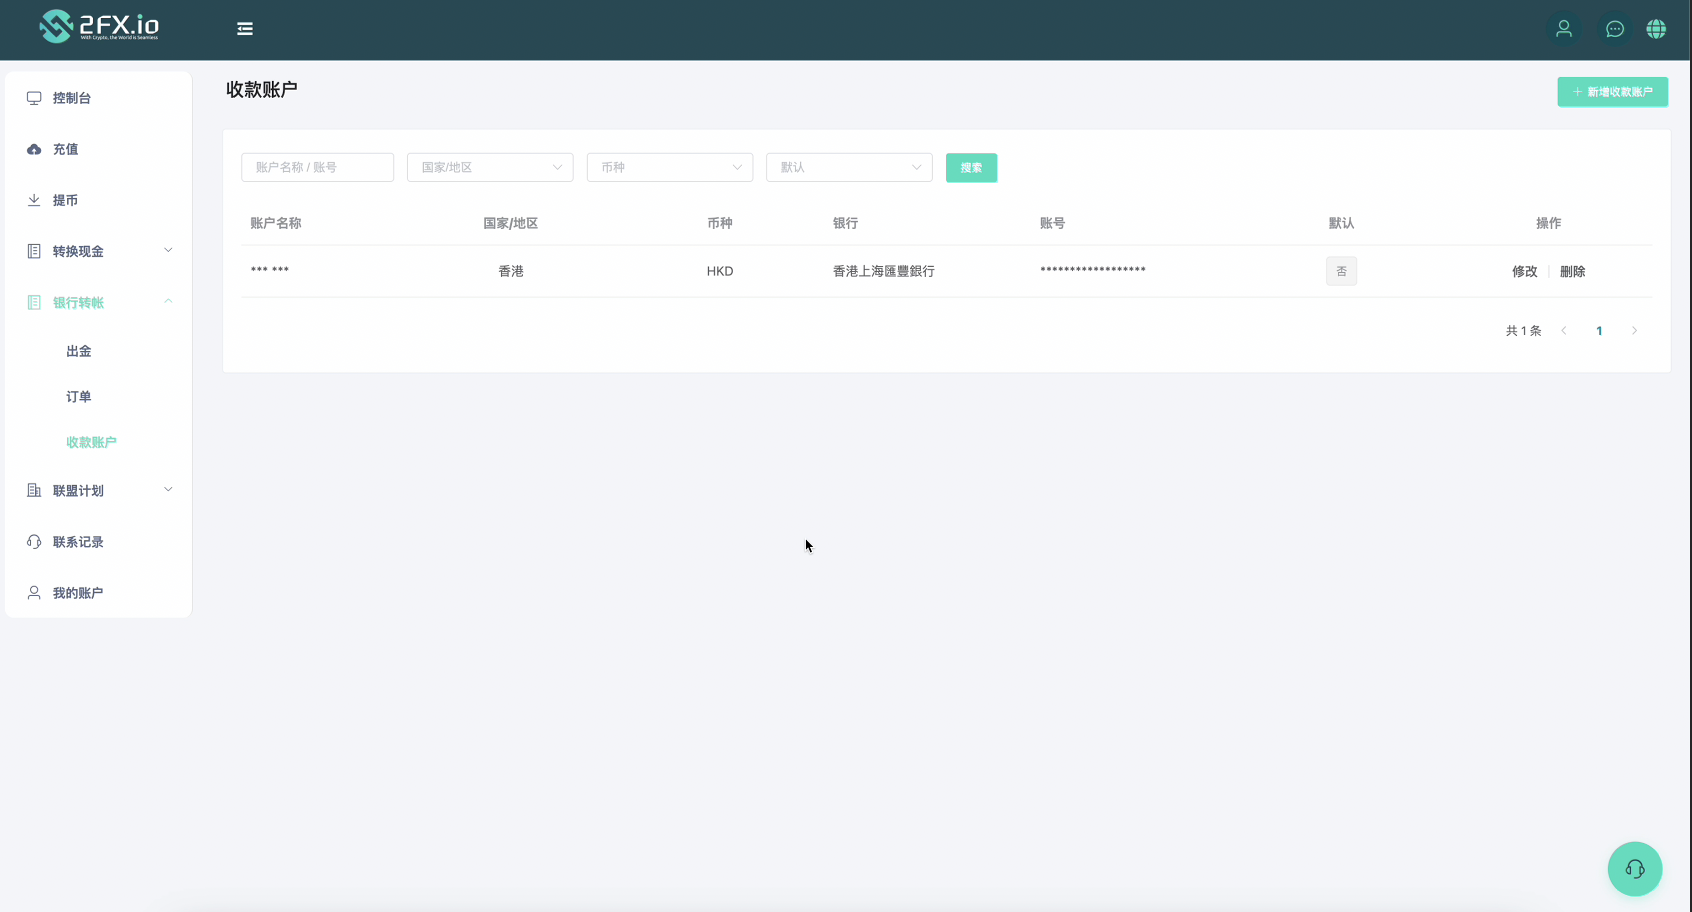Go to 出金 submenu item
1692x912 pixels.
coord(79,351)
